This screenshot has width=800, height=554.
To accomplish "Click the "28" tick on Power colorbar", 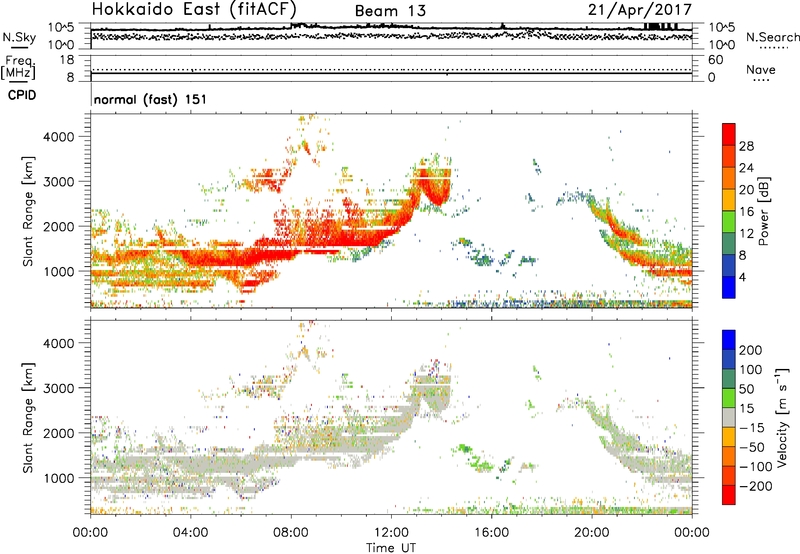I will pyautogui.click(x=746, y=146).
